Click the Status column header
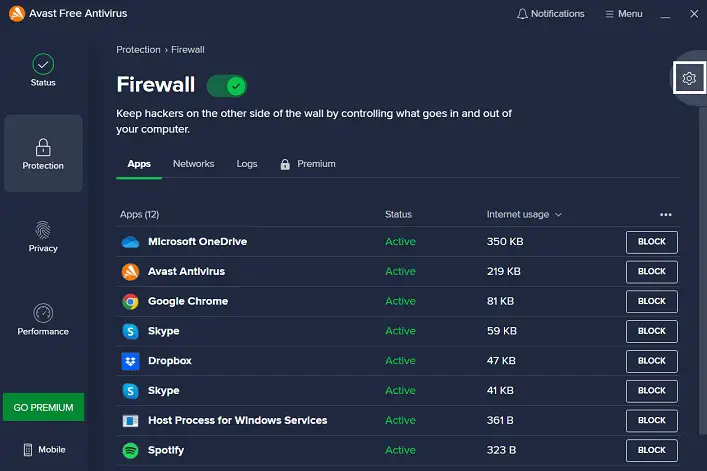The width and height of the screenshot is (707, 471). tap(398, 215)
